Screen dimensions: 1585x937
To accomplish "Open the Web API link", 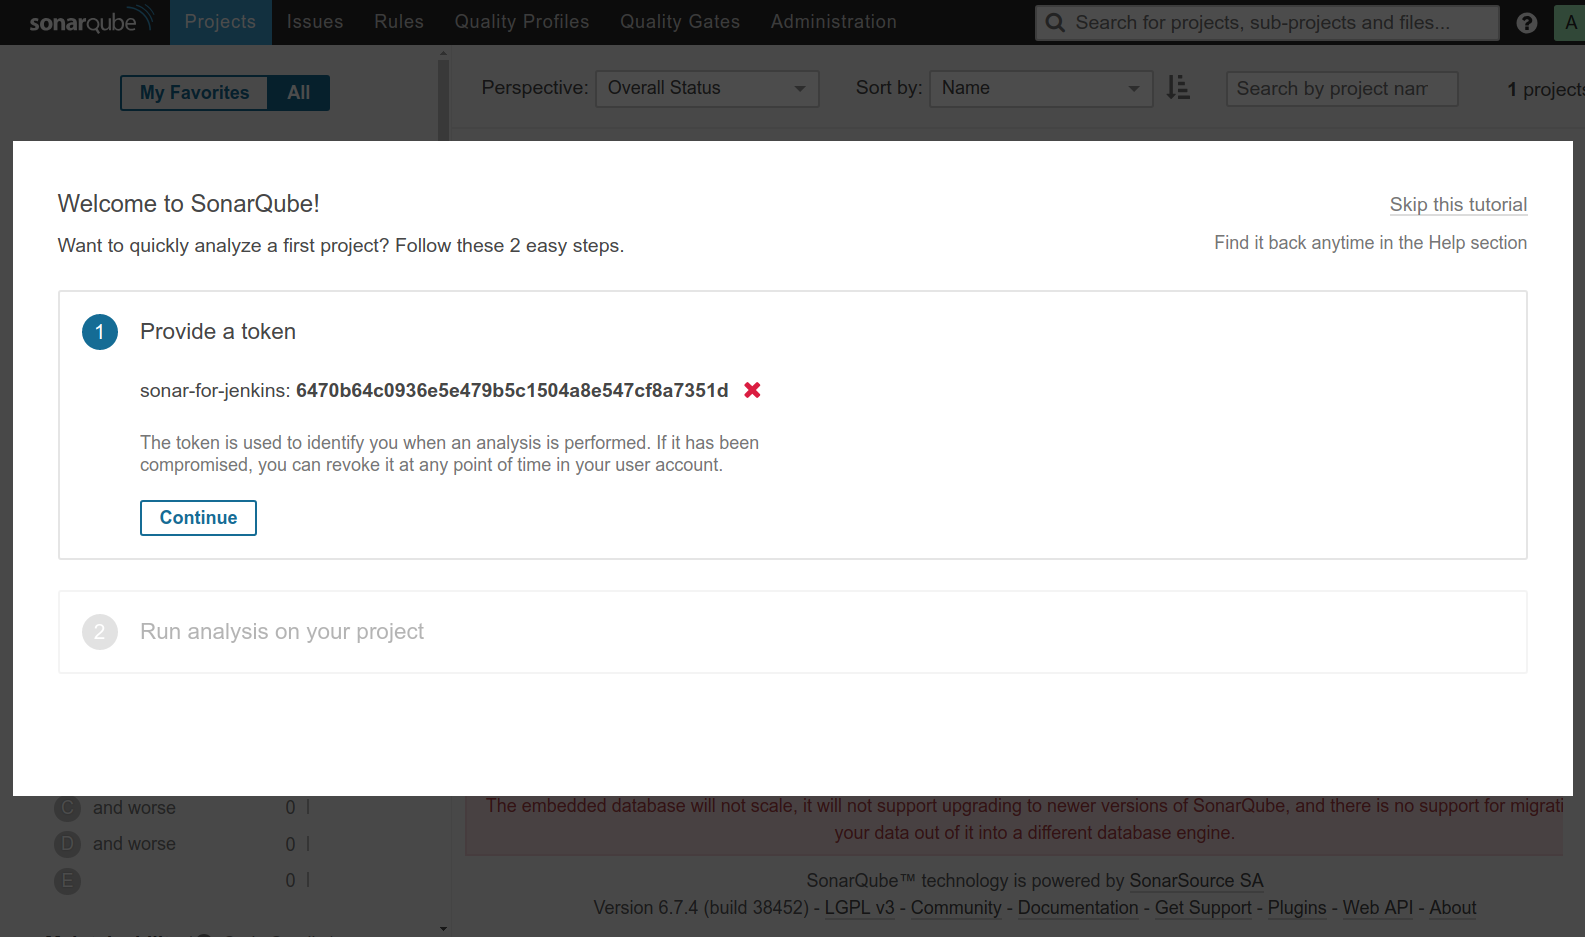I will coord(1378,908).
